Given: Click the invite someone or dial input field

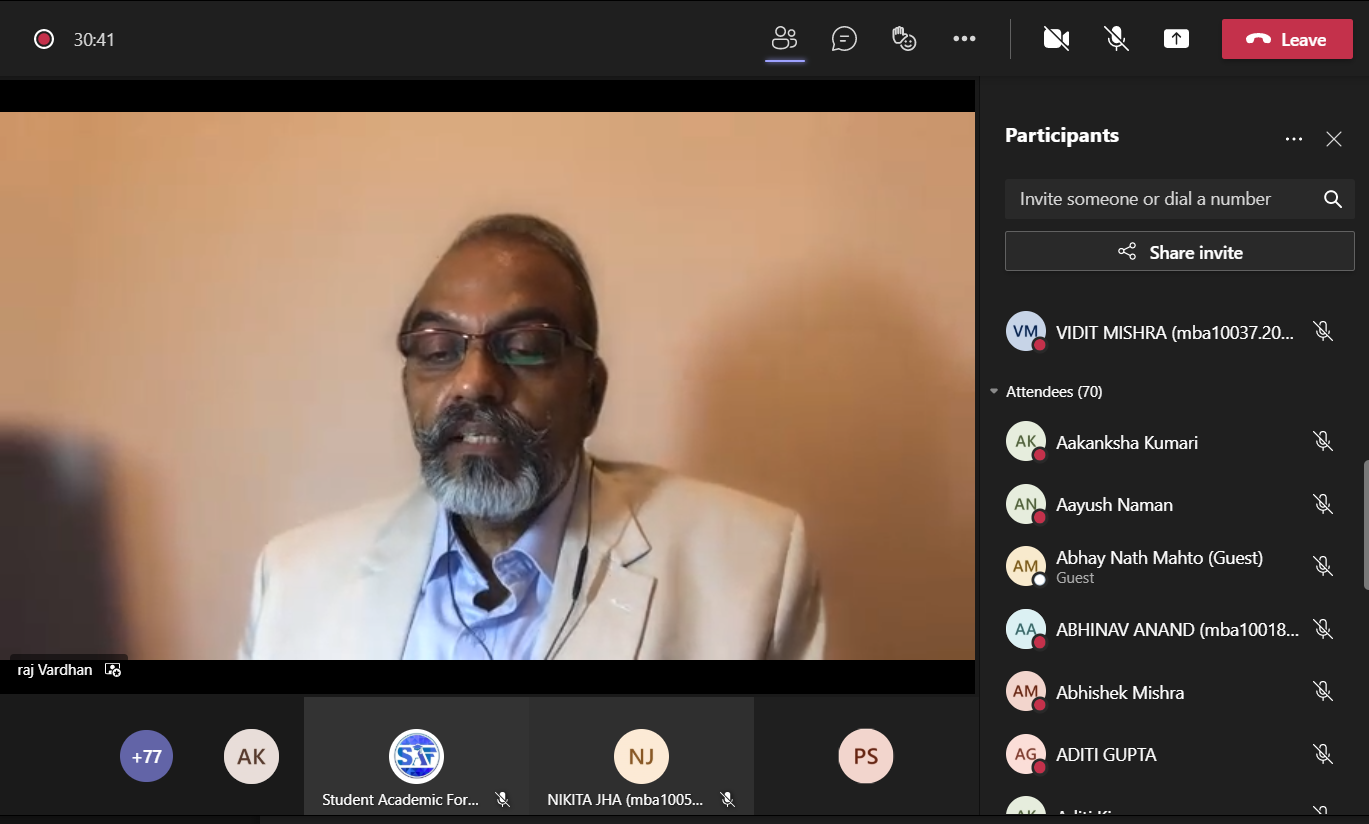Looking at the screenshot, I should pos(1160,199).
